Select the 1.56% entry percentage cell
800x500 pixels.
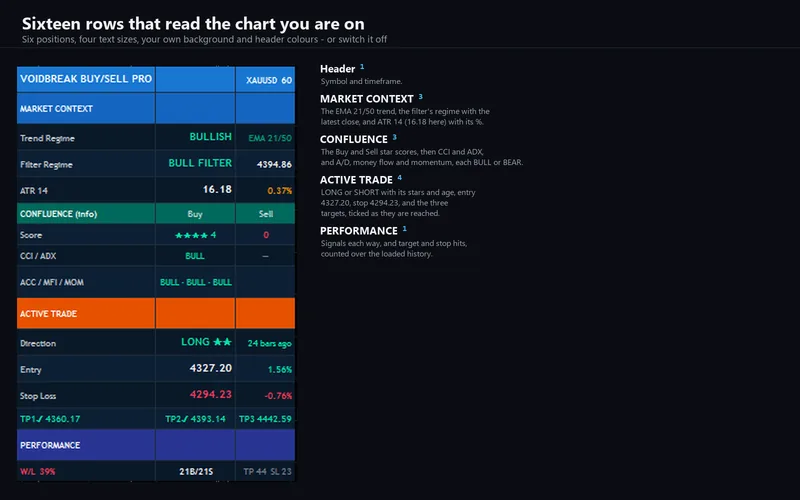point(265,369)
